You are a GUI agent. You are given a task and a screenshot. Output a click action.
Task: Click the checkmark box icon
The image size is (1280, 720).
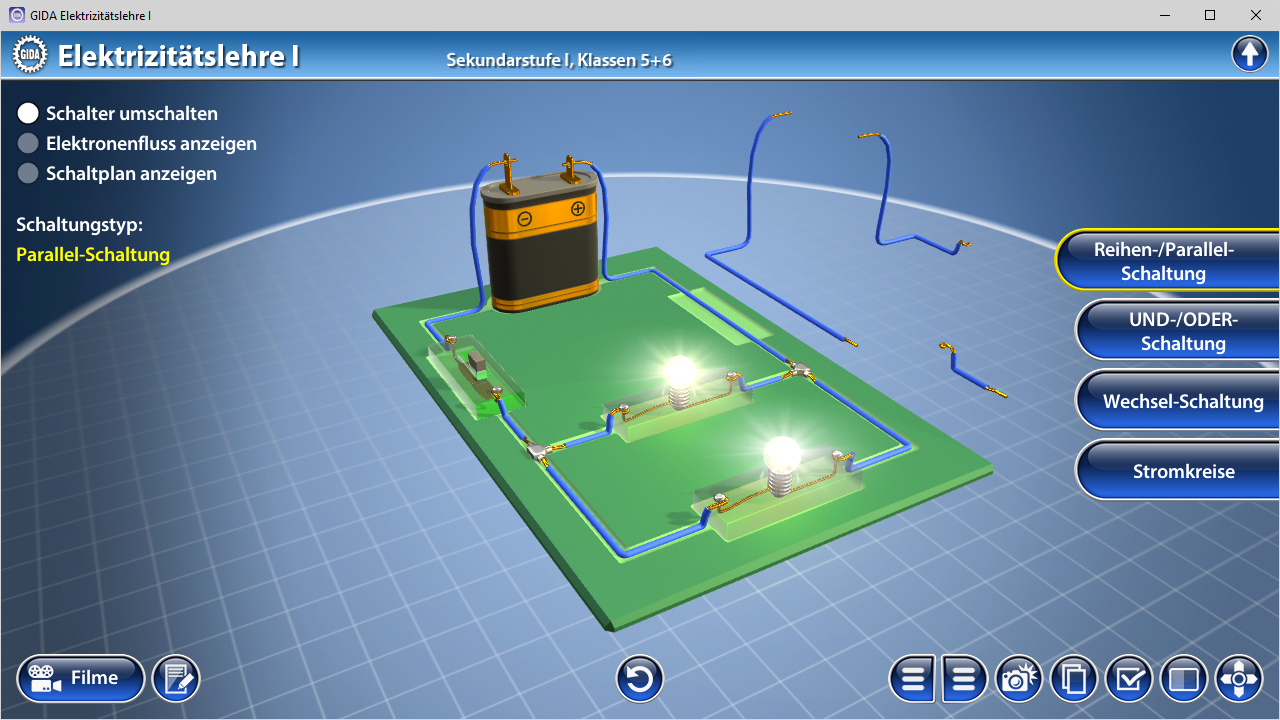[x=1129, y=680]
